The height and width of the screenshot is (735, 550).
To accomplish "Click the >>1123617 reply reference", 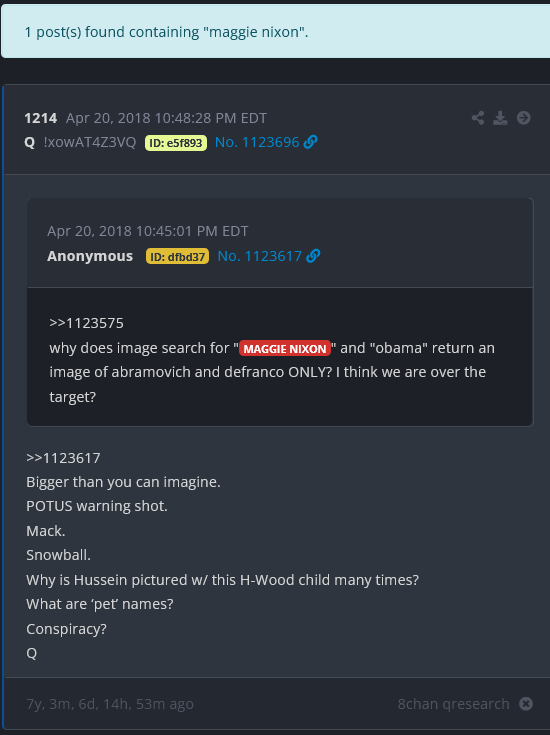I will pyautogui.click(x=63, y=458).
